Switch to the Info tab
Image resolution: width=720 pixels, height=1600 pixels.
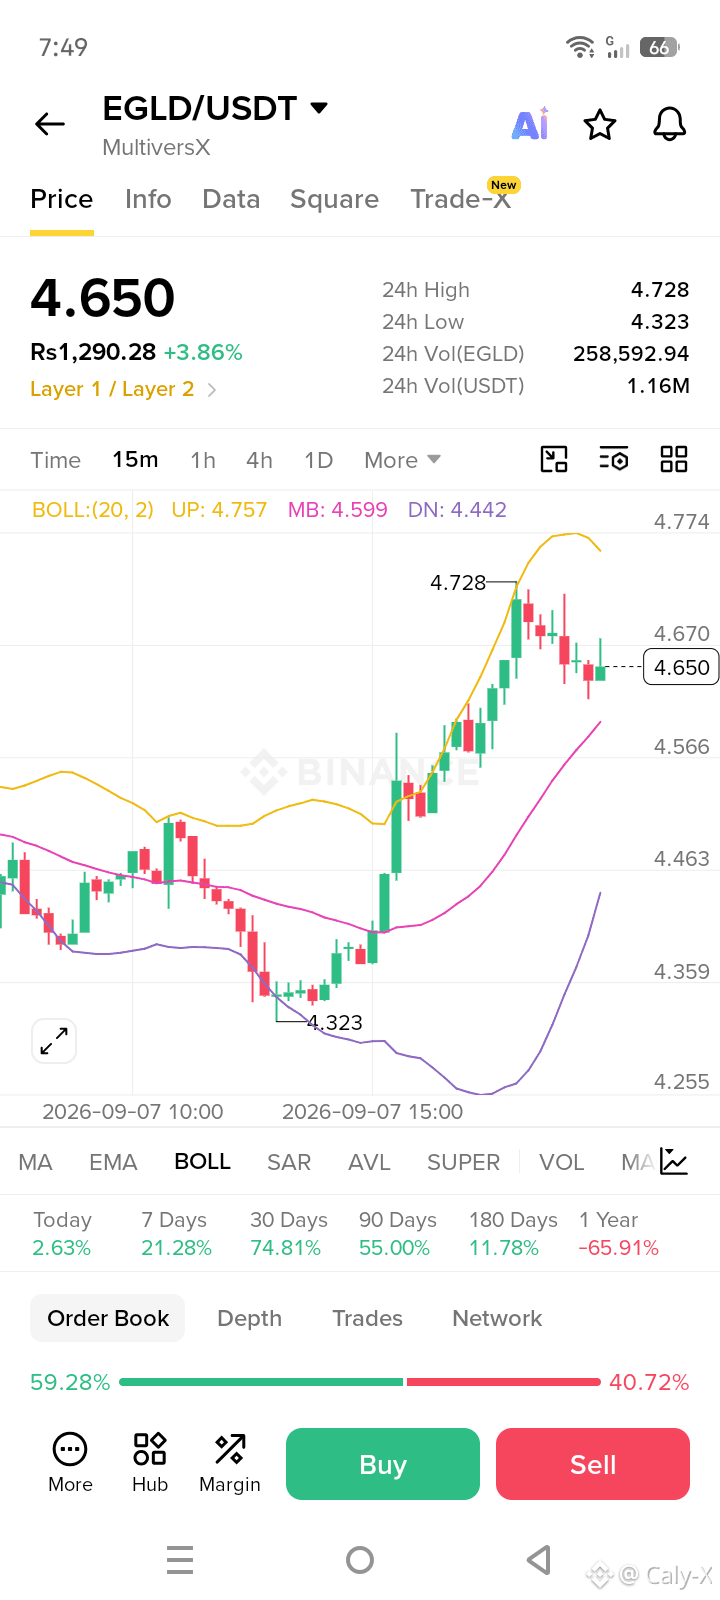[148, 199]
